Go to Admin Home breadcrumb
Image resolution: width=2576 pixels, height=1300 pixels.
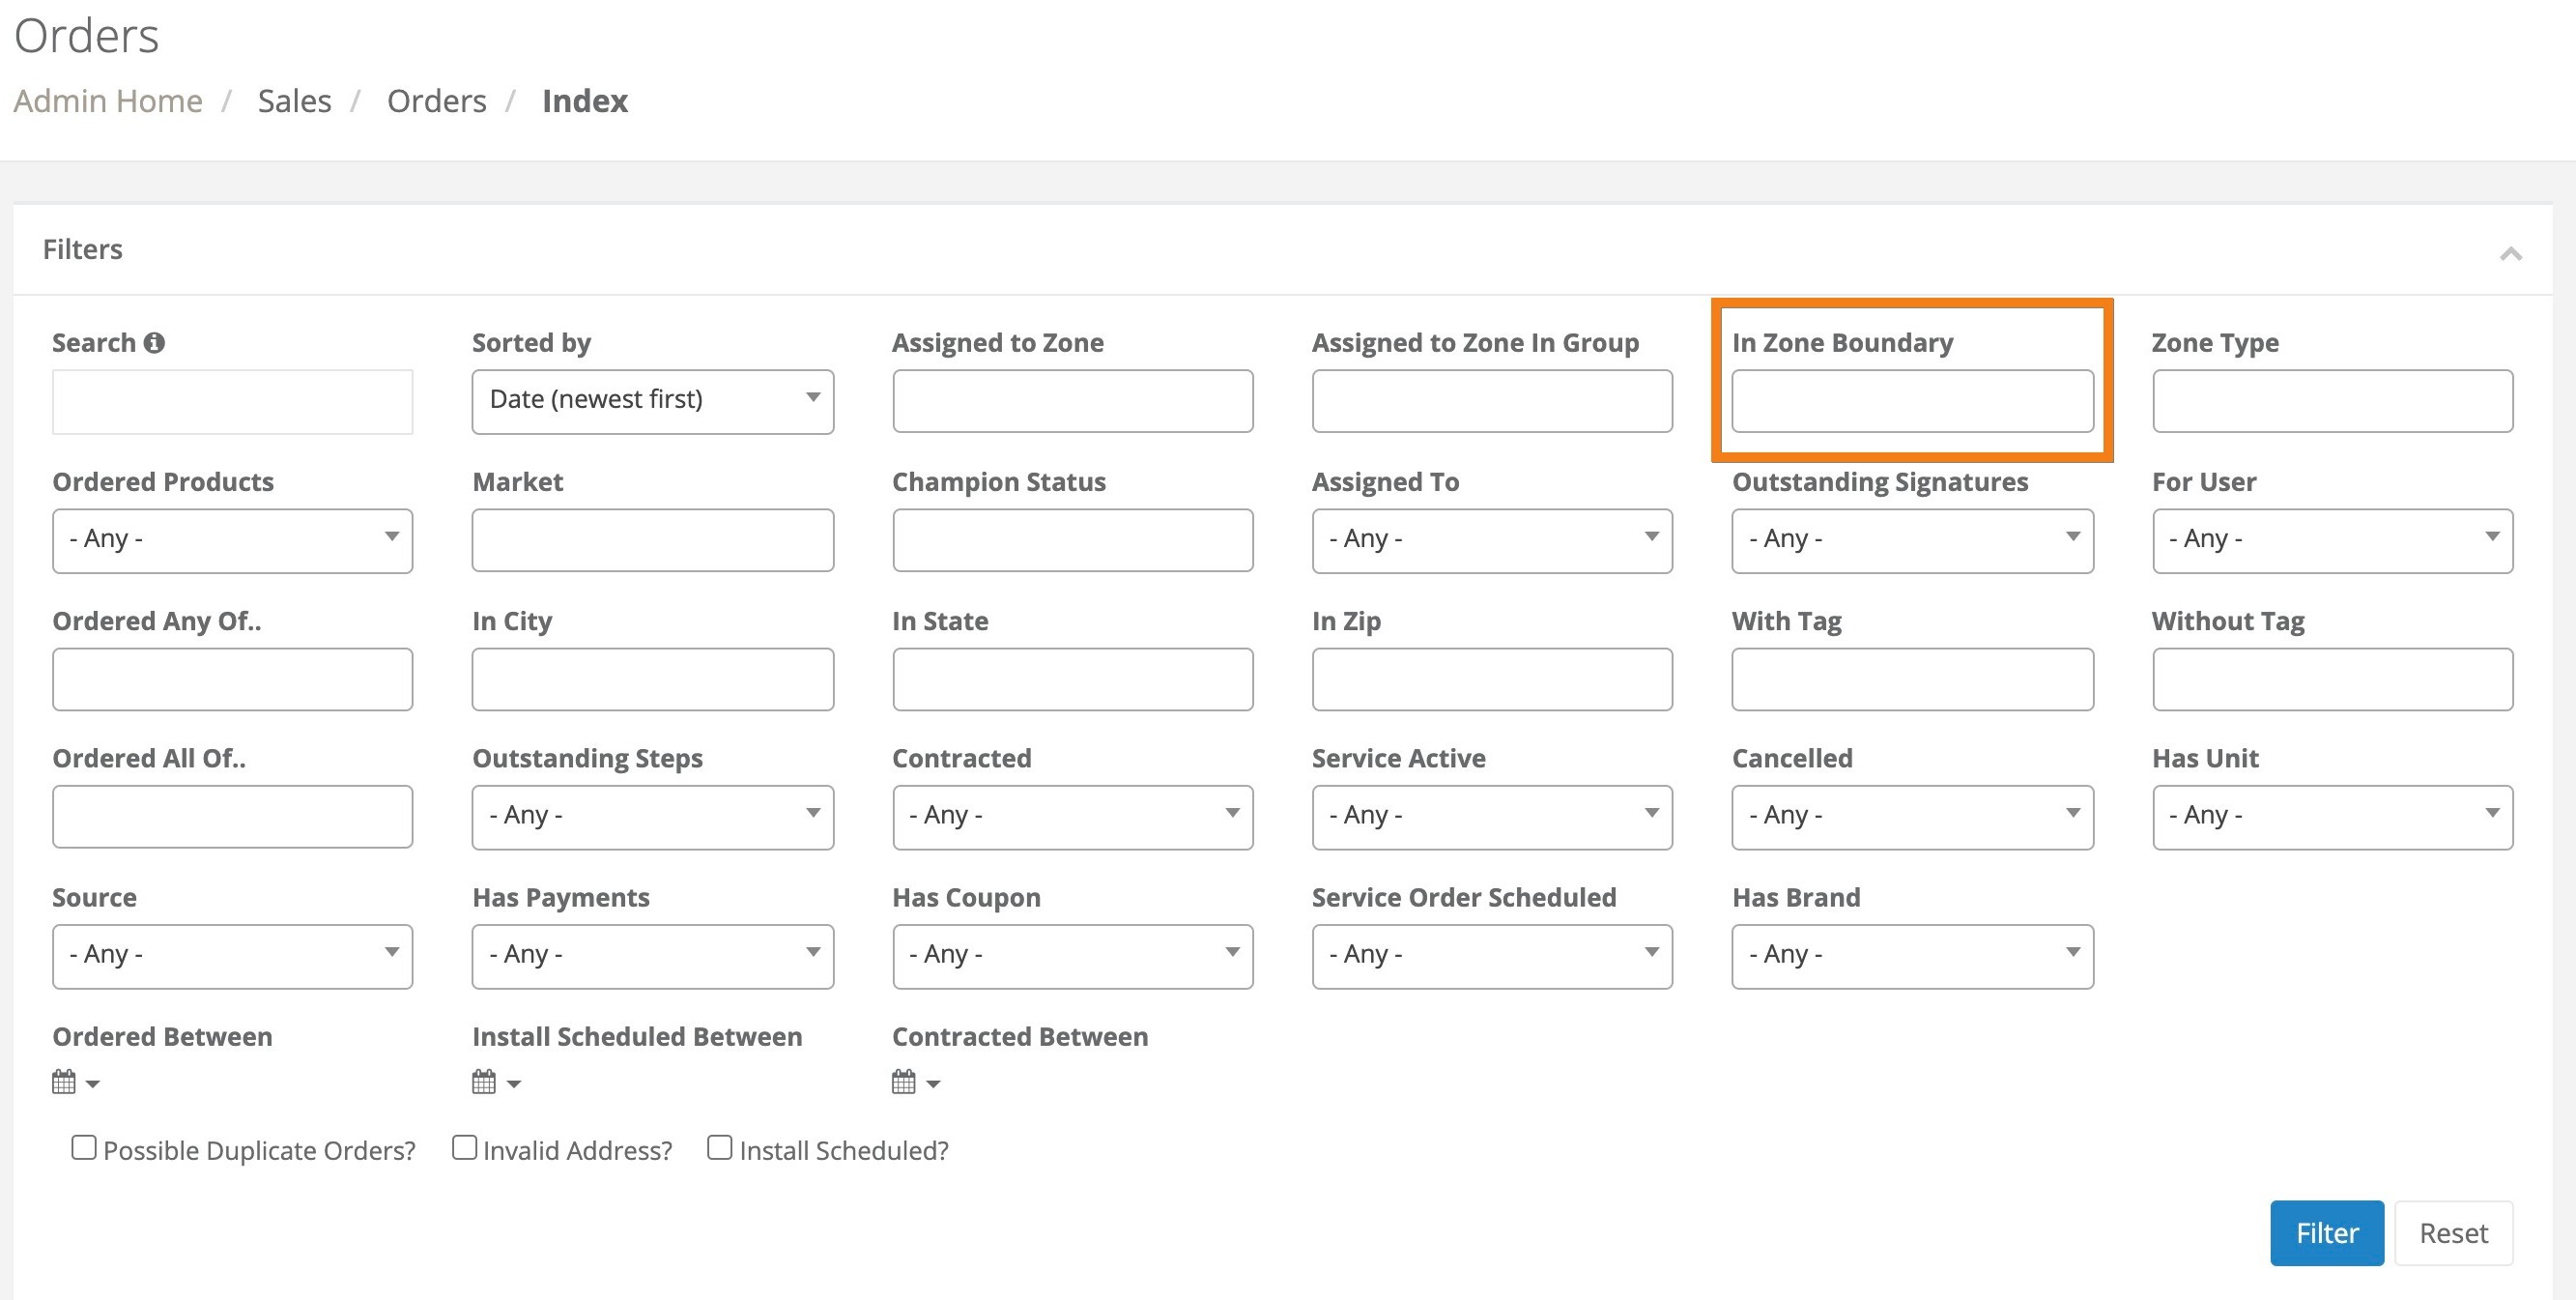point(108,101)
